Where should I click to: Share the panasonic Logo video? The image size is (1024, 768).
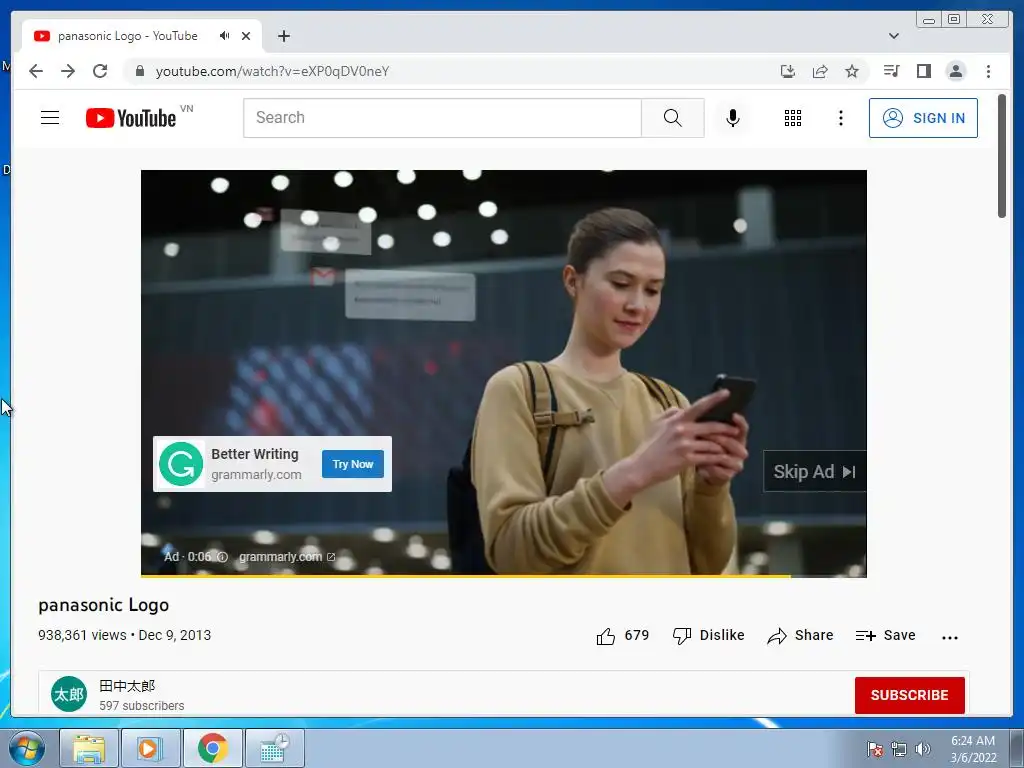(x=800, y=635)
